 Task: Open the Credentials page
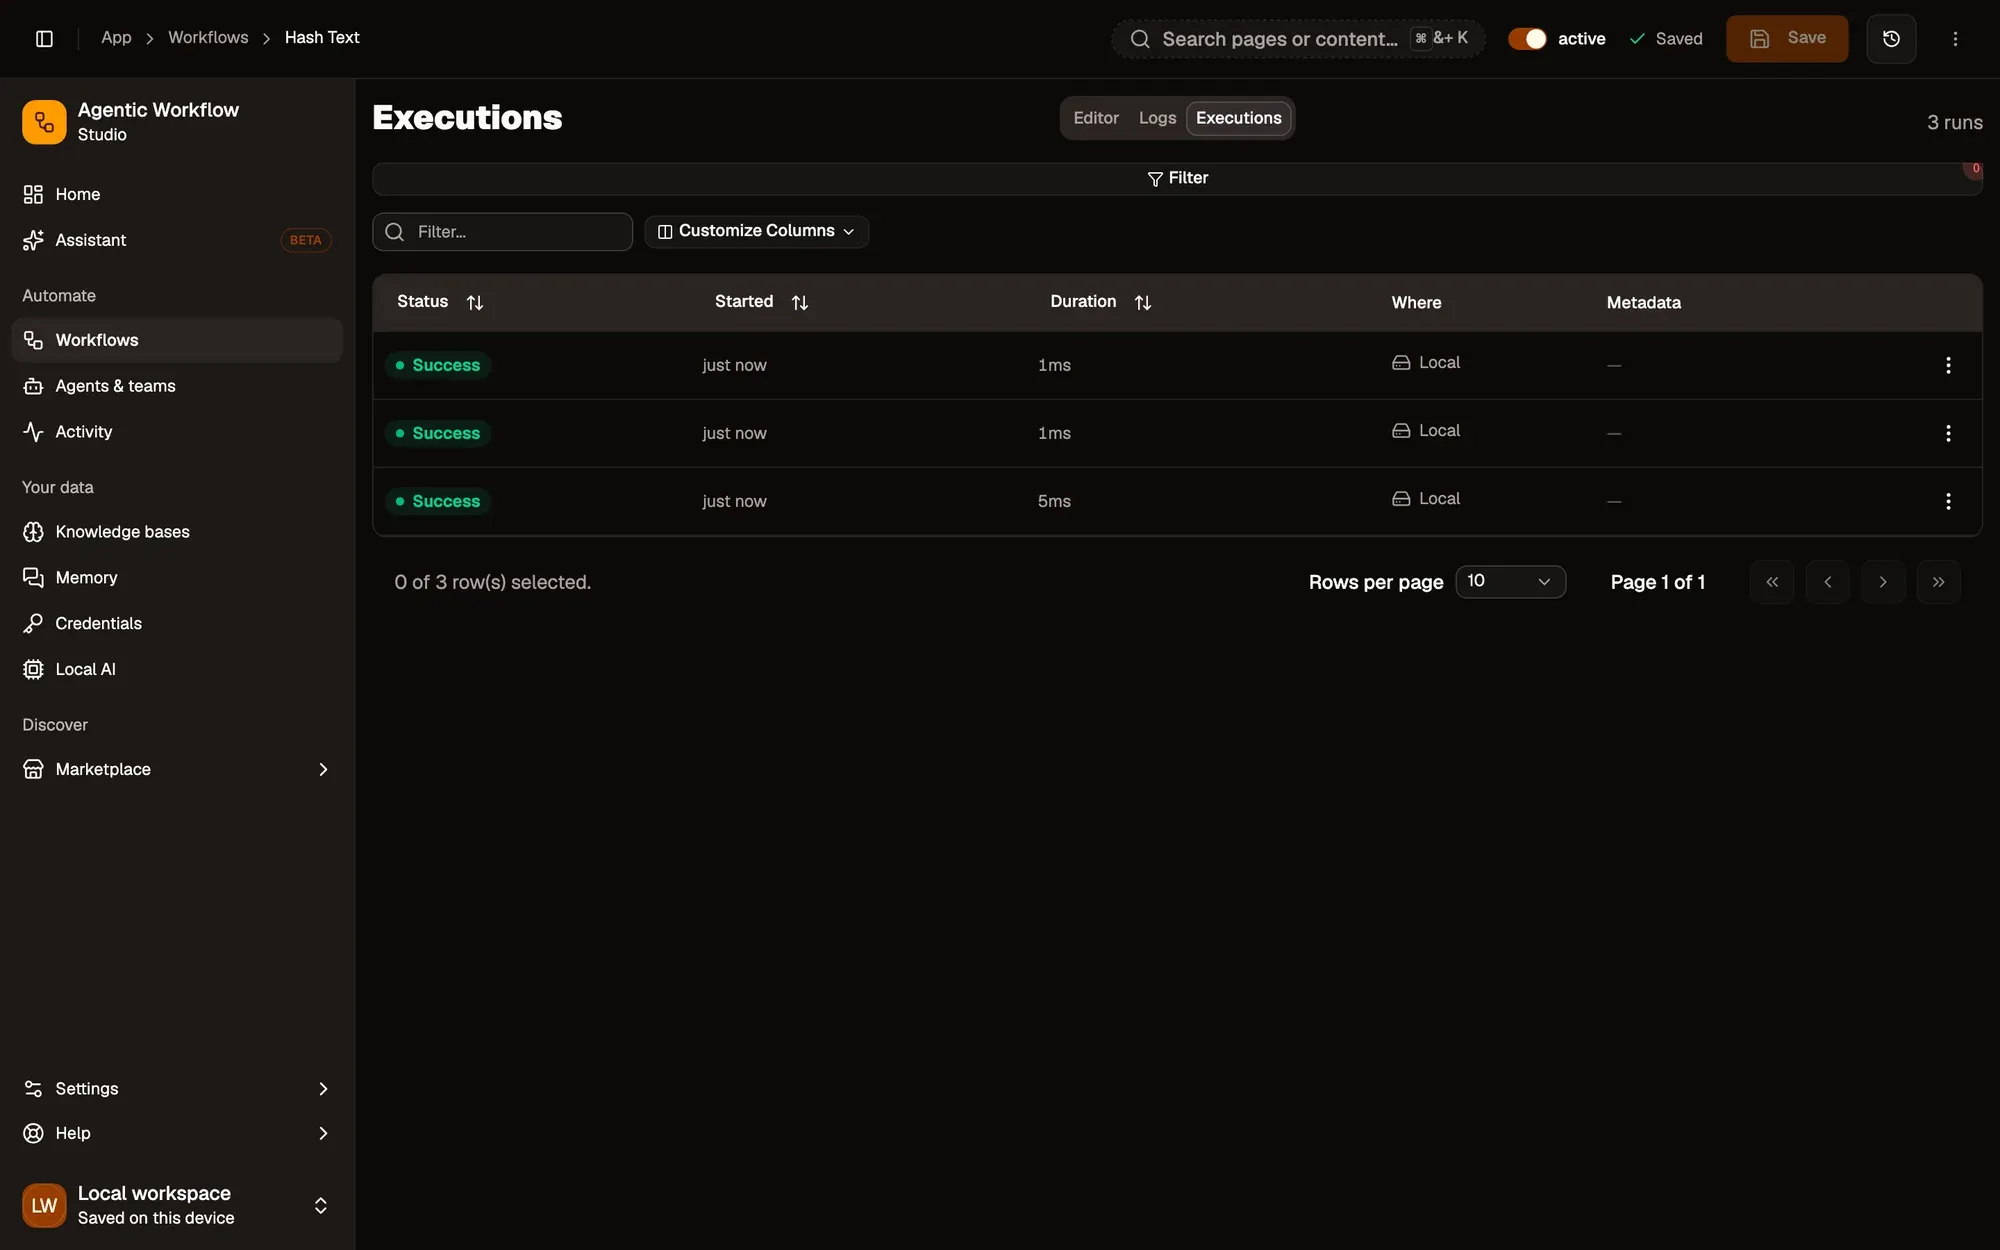[177, 623]
